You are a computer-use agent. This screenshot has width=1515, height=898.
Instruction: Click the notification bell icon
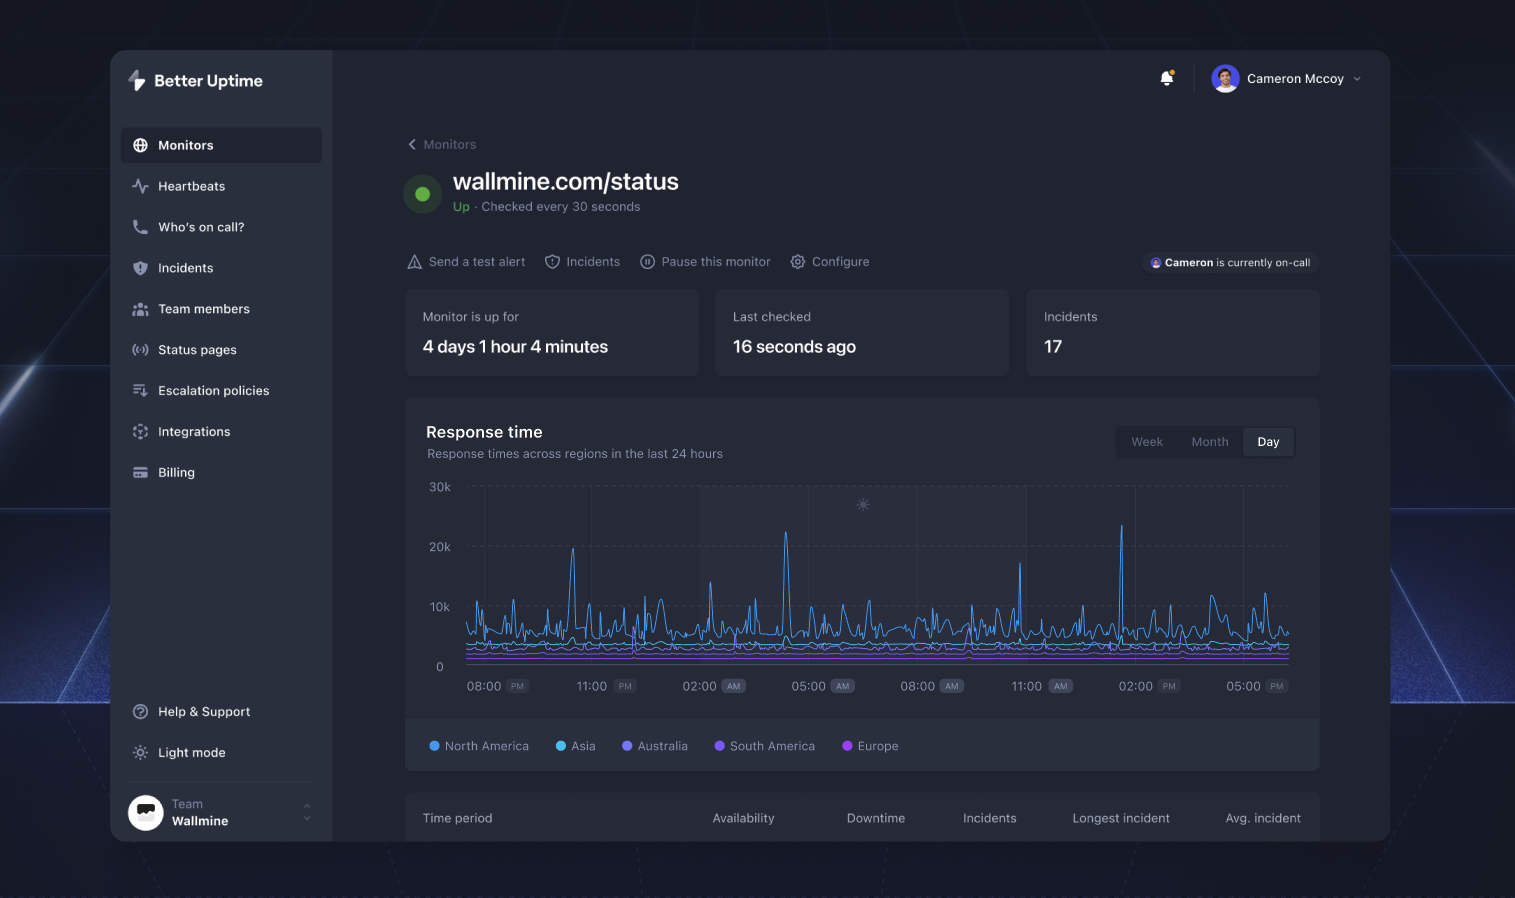pos(1167,77)
